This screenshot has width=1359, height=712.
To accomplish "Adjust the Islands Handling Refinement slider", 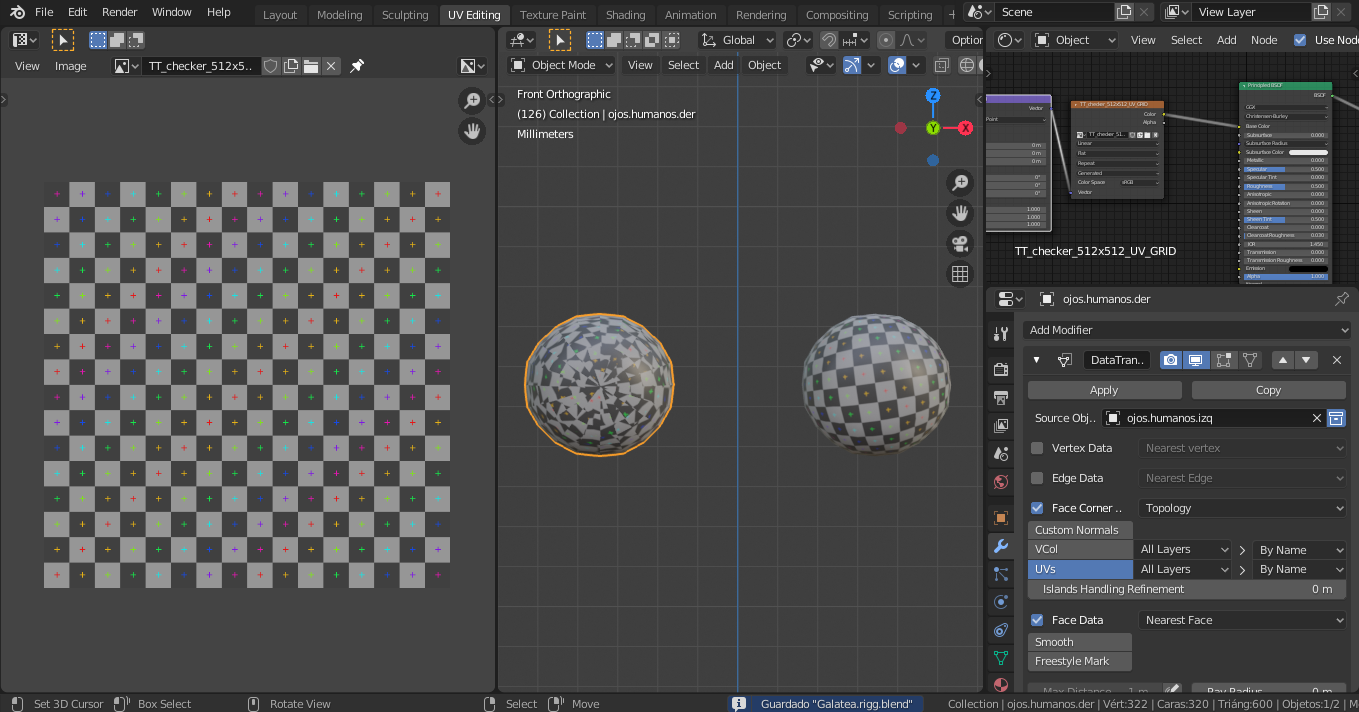I will coord(1186,589).
